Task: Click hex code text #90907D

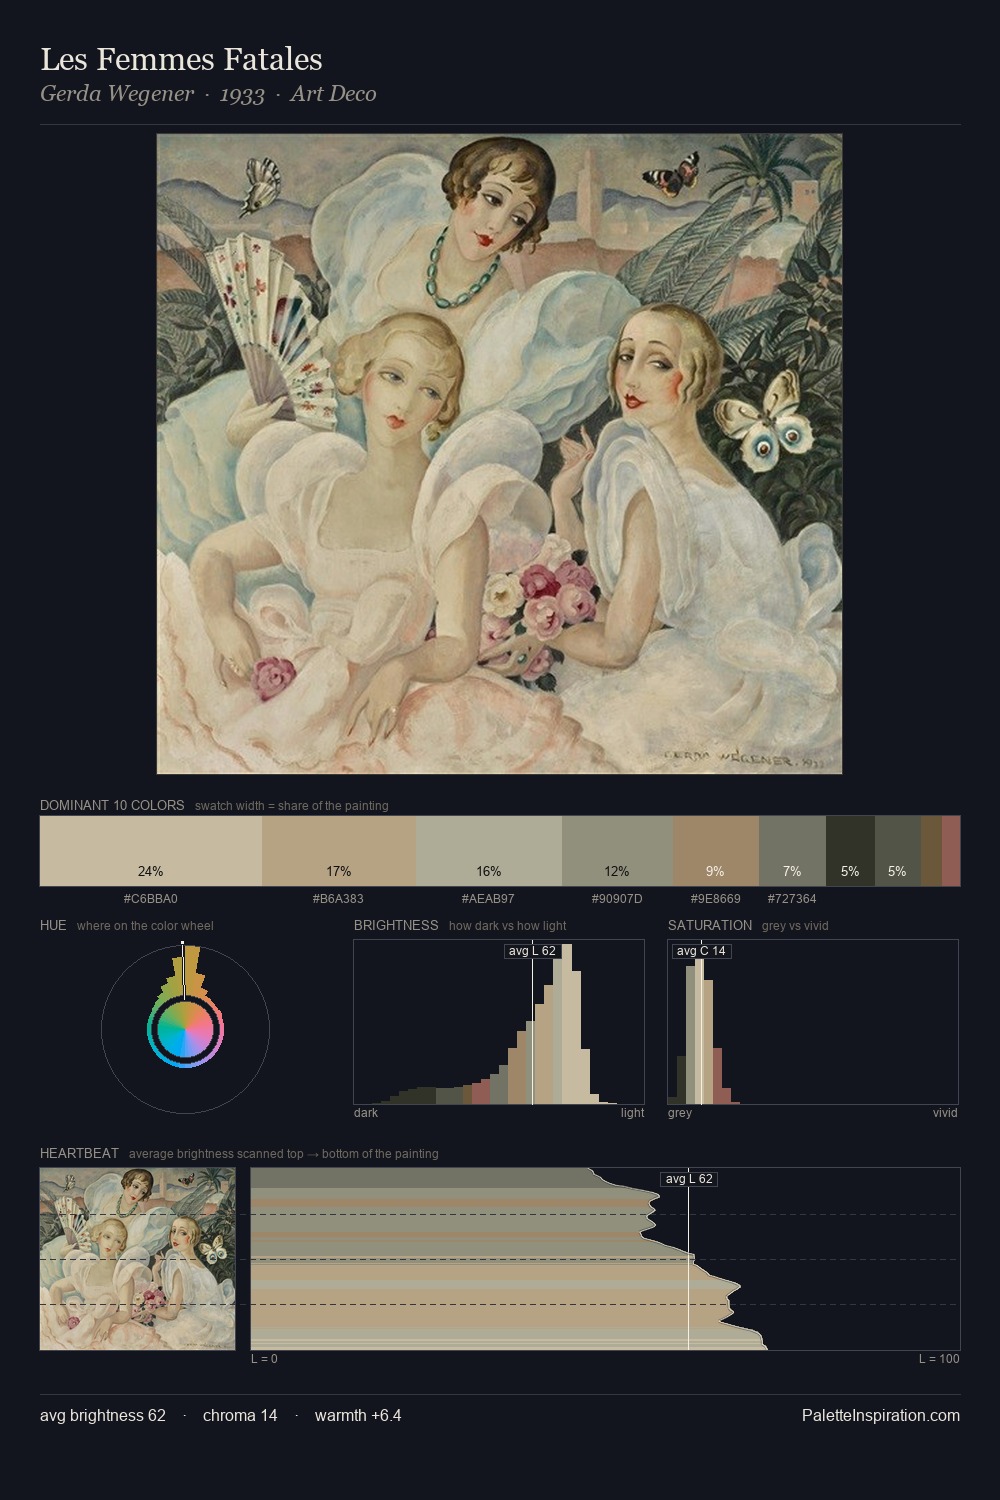Action: point(617,899)
